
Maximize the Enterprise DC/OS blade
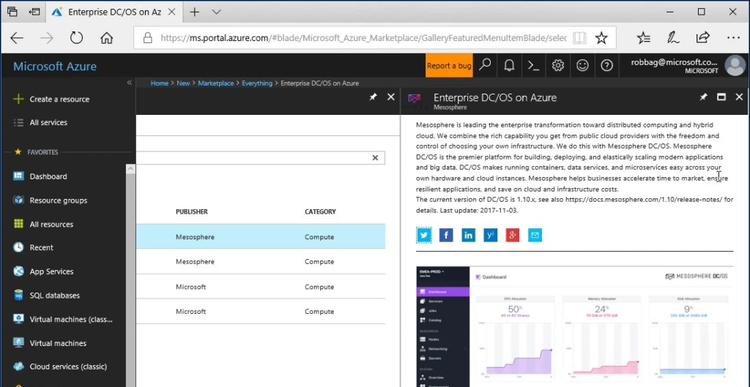(x=721, y=97)
